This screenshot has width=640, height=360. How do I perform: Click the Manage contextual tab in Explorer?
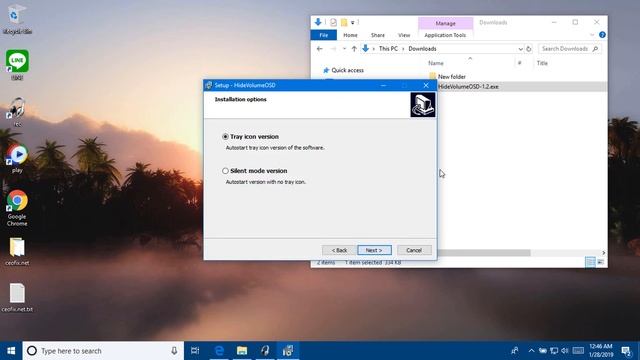click(445, 24)
